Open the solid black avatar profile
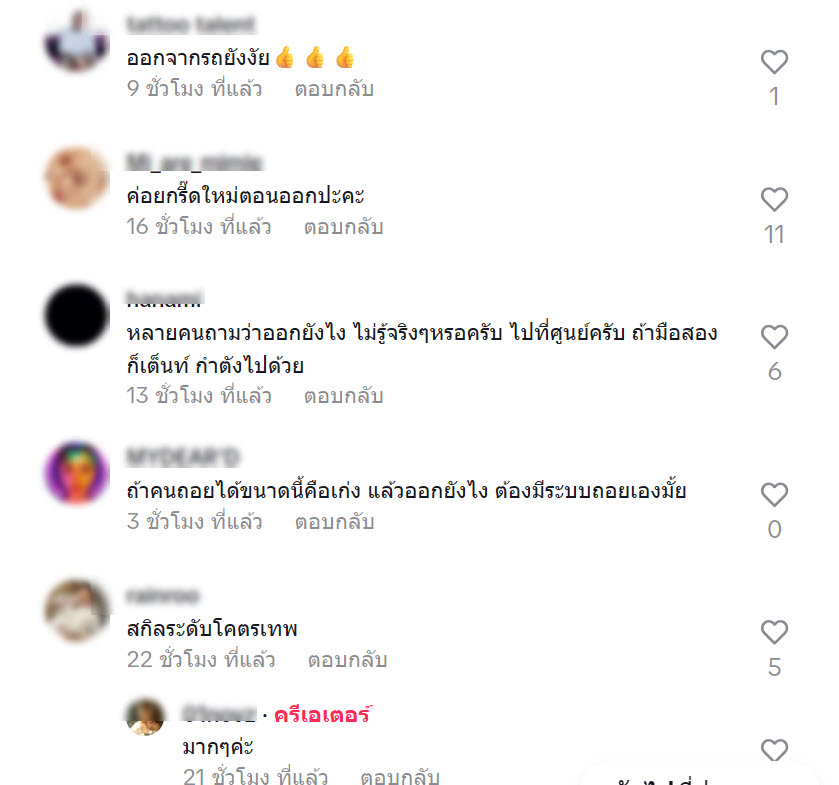Image resolution: width=839 pixels, height=785 pixels. [77, 315]
